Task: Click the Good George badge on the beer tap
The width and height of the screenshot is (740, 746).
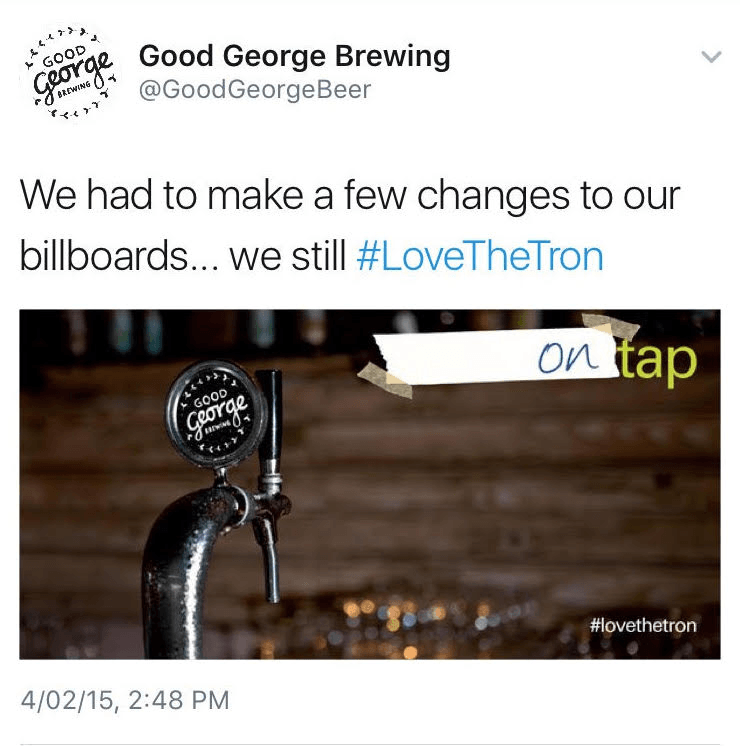Action: [216, 412]
